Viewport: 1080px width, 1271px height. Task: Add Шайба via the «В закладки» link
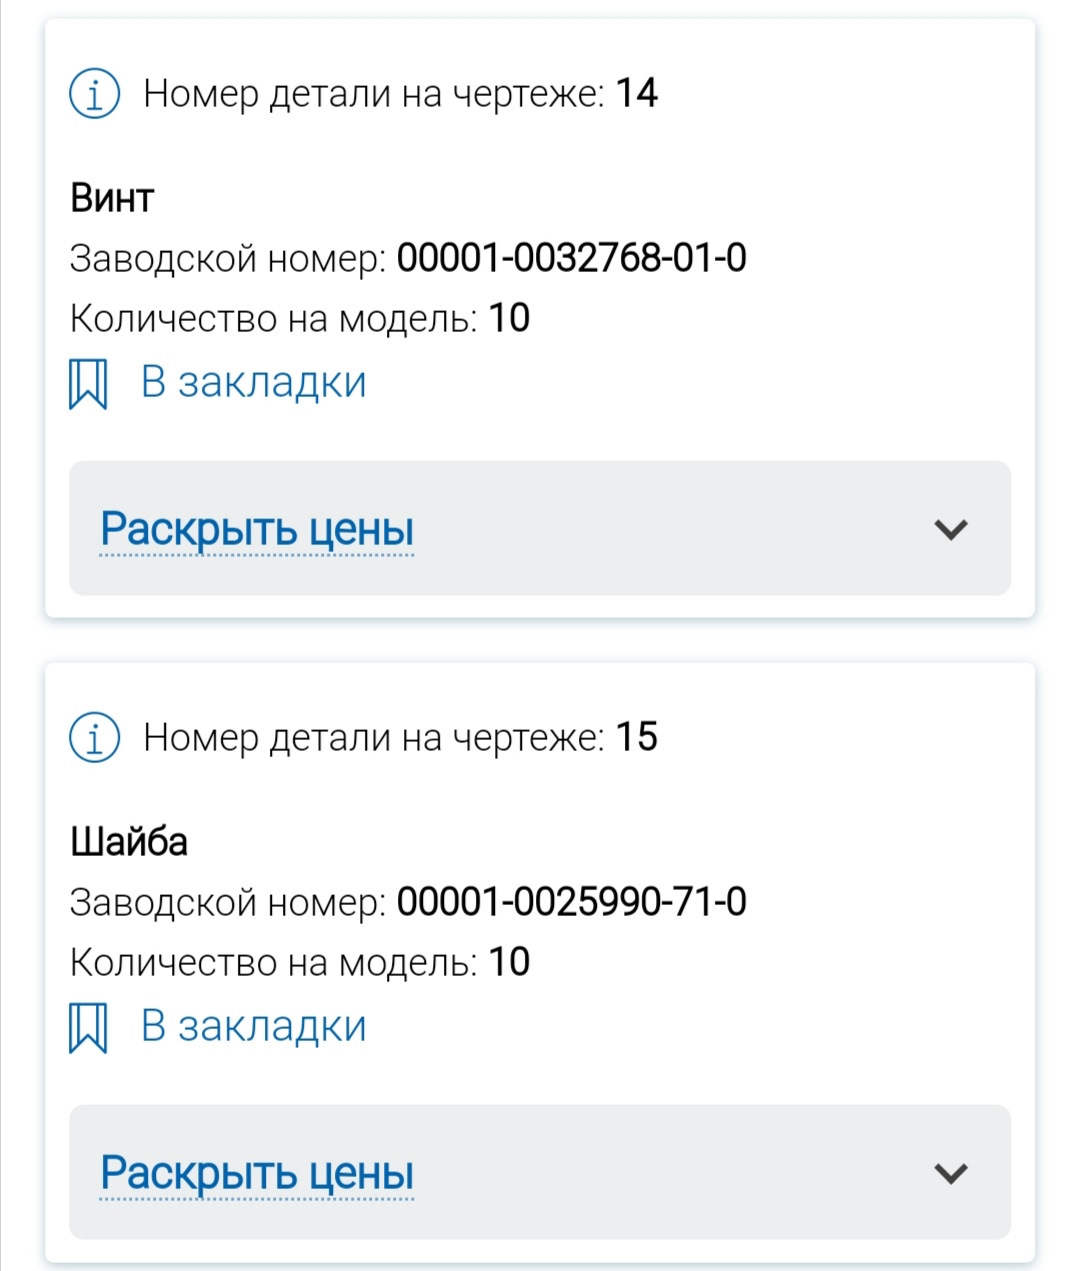tap(253, 1027)
